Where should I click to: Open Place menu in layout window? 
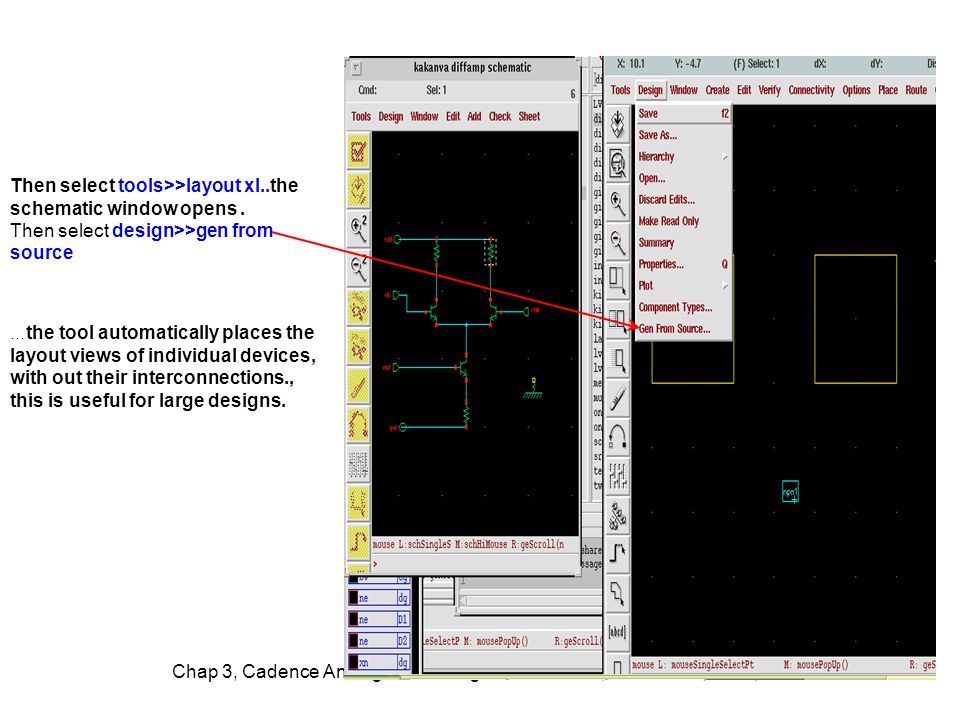tap(888, 90)
